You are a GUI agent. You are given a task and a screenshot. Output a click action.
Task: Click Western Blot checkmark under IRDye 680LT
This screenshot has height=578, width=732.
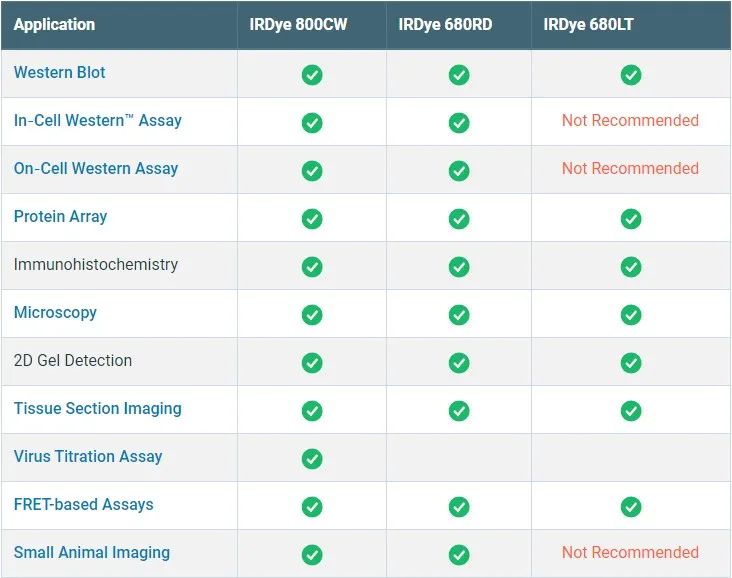pyautogui.click(x=631, y=75)
